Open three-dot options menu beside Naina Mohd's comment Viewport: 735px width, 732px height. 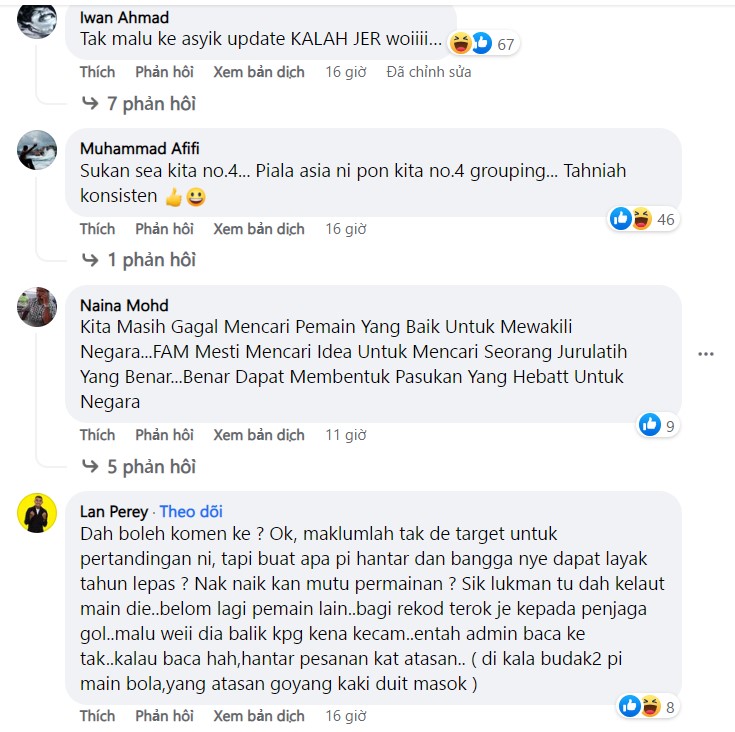tap(706, 354)
